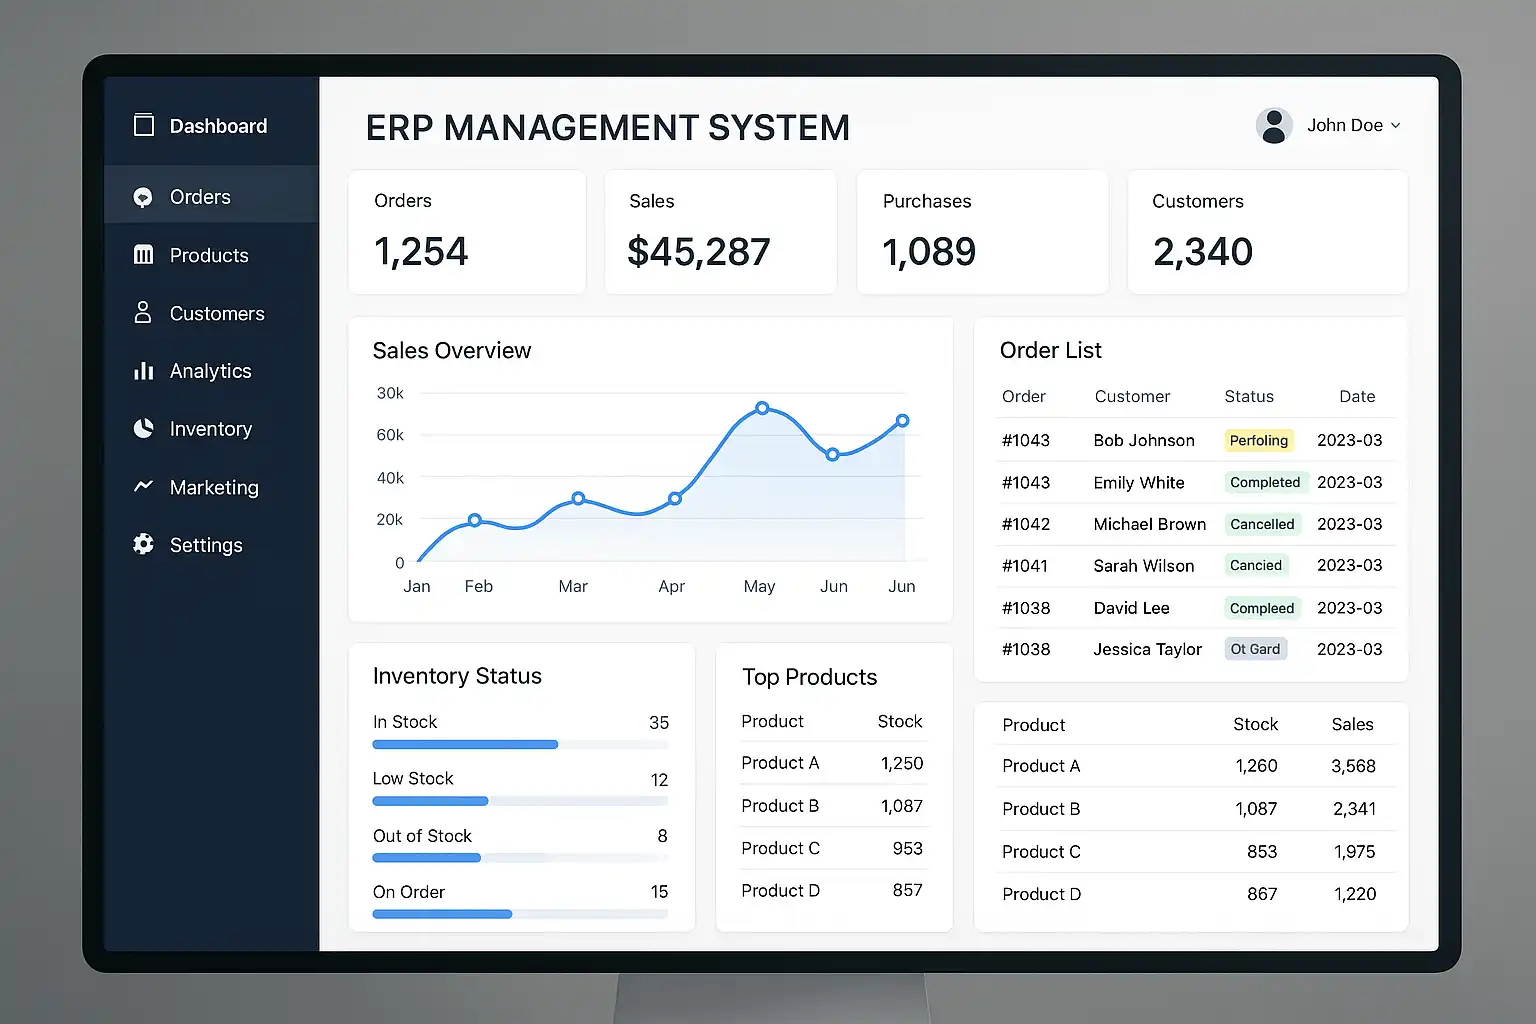This screenshot has width=1536, height=1024.
Task: Click the Cancelled badge for Michael Brown
Action: coord(1262,524)
